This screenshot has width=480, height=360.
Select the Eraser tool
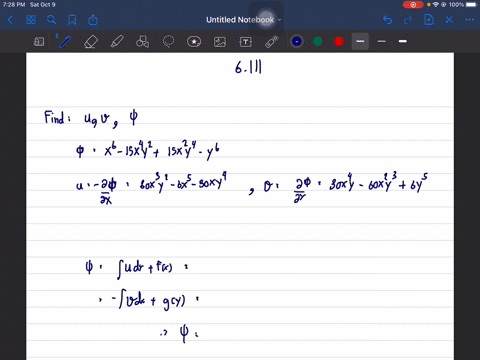[91, 42]
